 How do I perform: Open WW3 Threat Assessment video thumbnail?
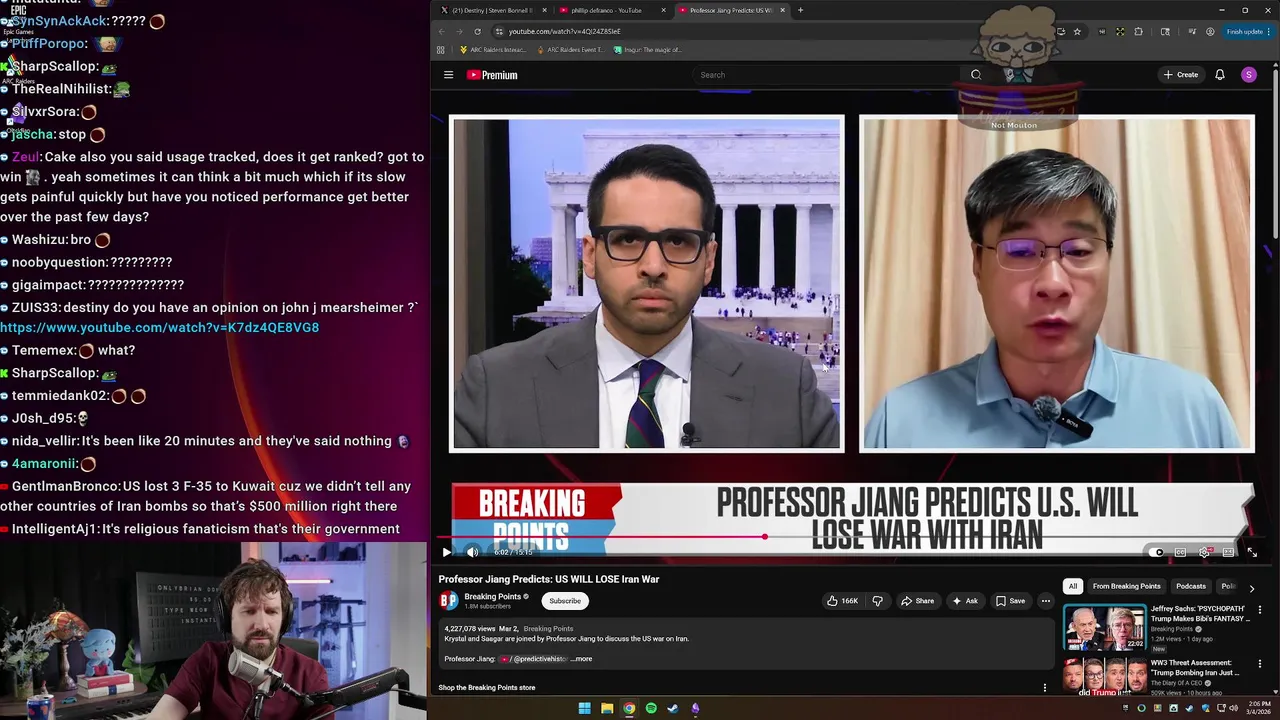[x=1104, y=676]
